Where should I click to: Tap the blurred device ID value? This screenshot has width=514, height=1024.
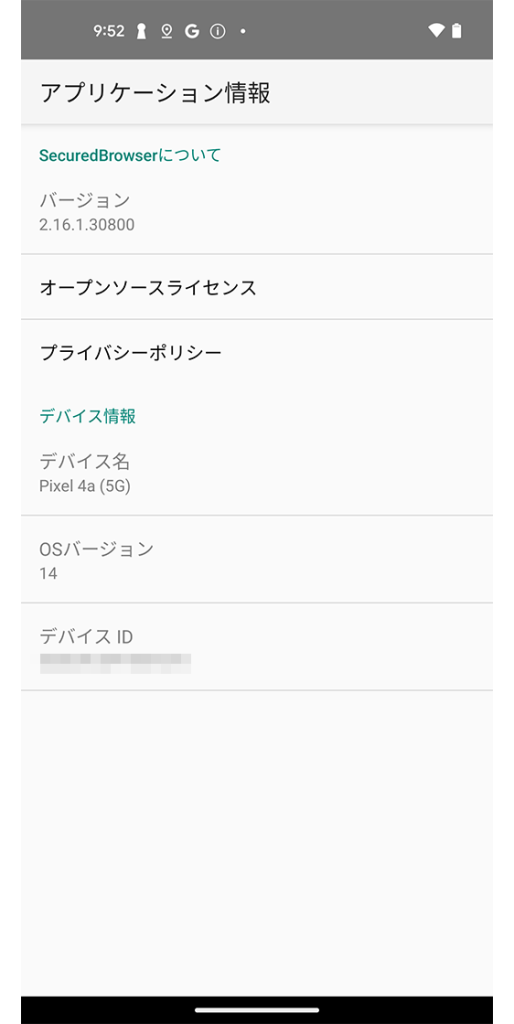pos(115,662)
